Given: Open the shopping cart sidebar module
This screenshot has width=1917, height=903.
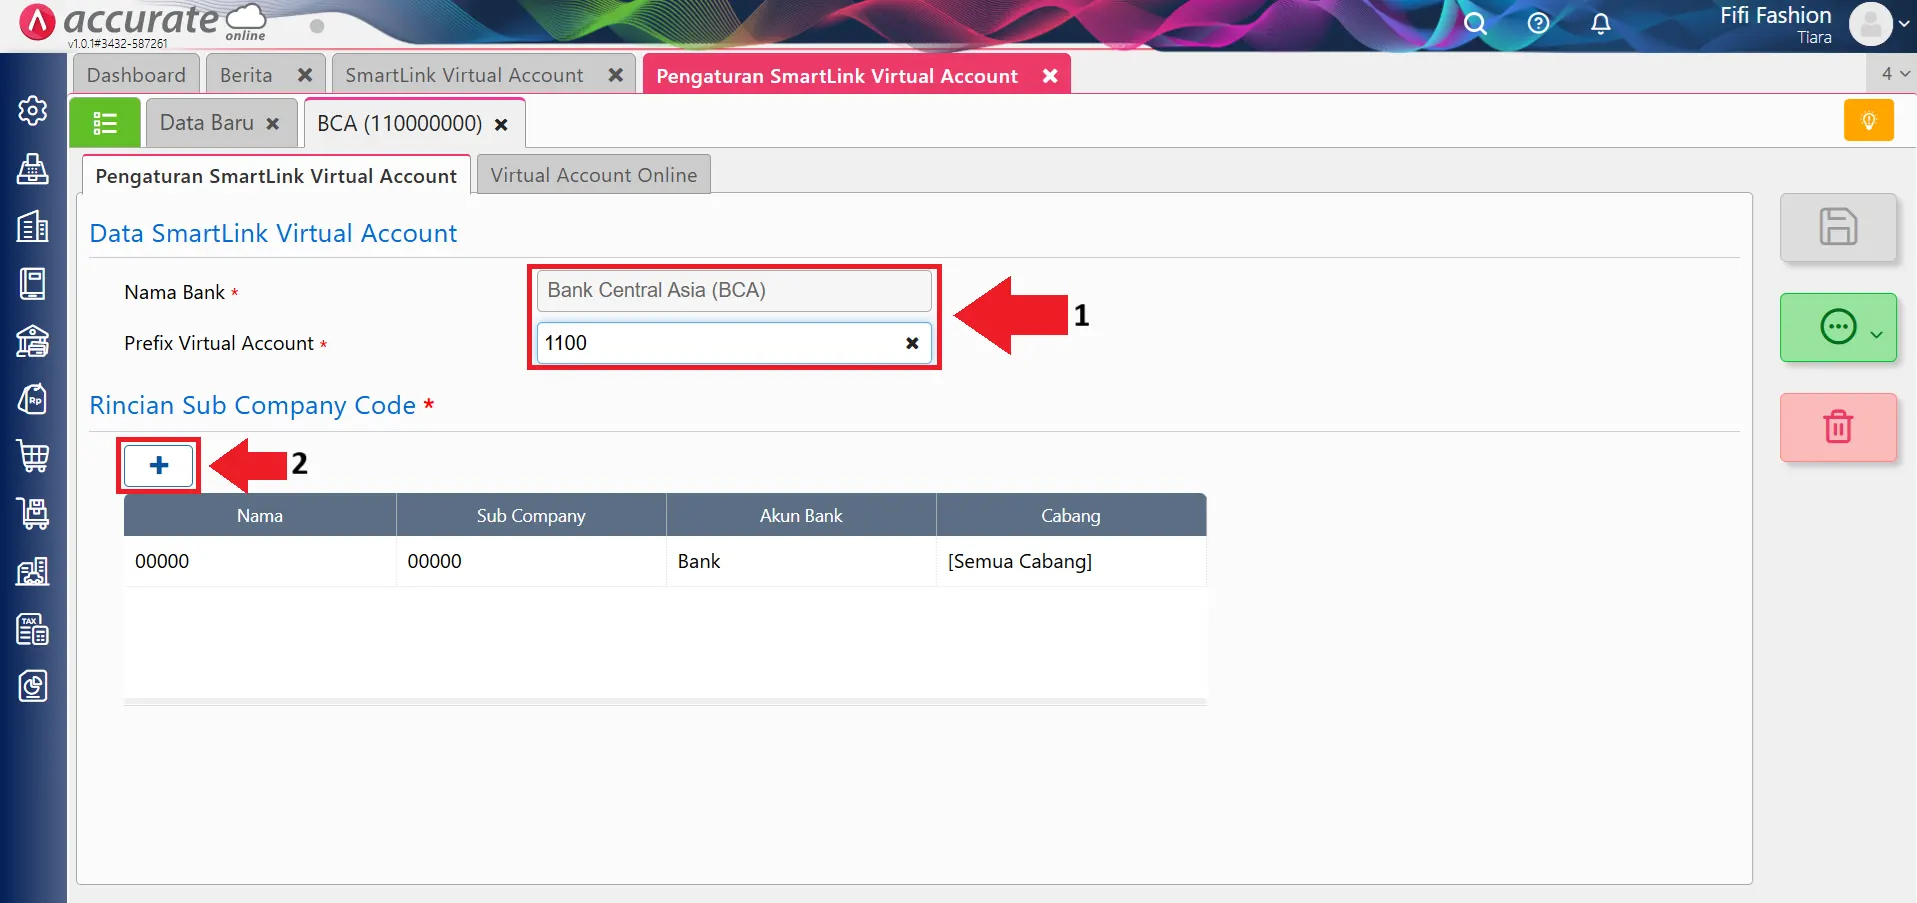Looking at the screenshot, I should pos(33,456).
